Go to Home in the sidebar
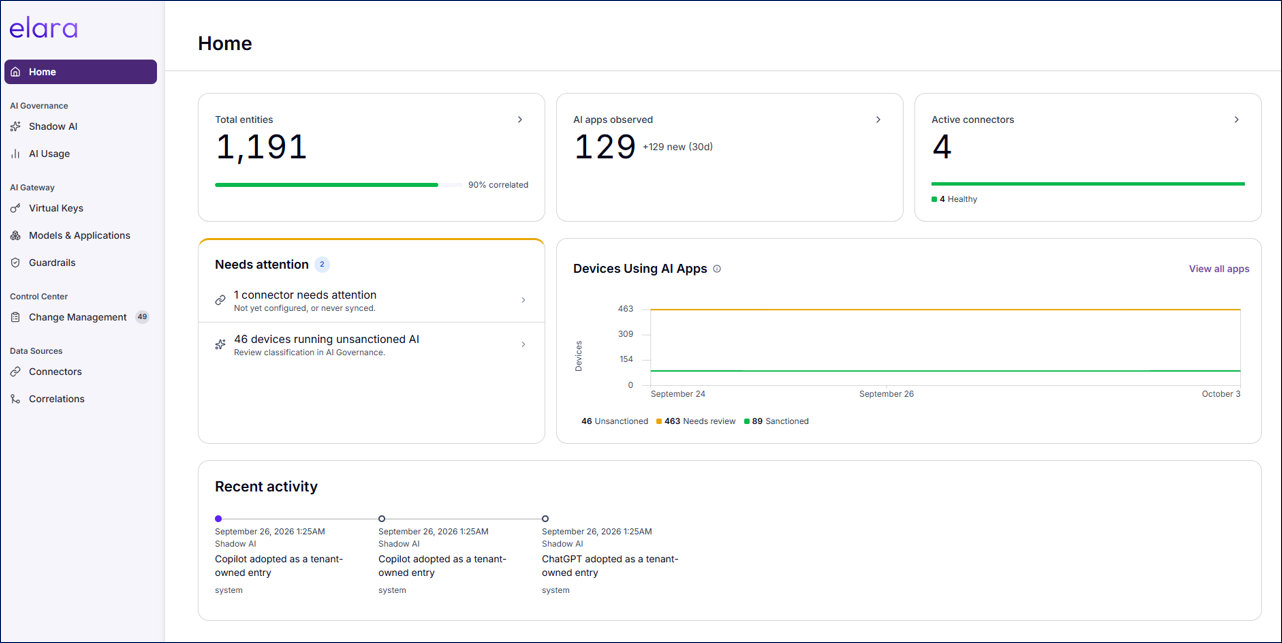 (81, 72)
